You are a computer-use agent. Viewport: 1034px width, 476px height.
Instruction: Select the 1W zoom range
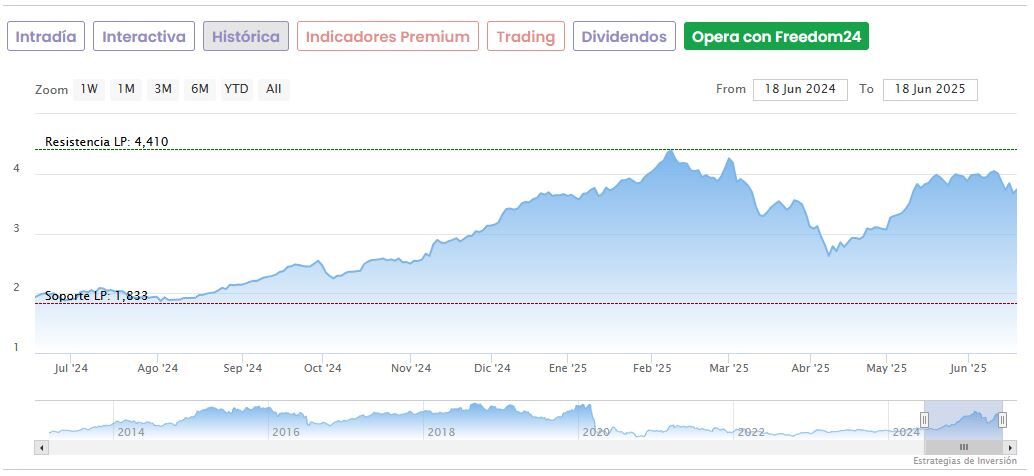pyautogui.click(x=89, y=89)
